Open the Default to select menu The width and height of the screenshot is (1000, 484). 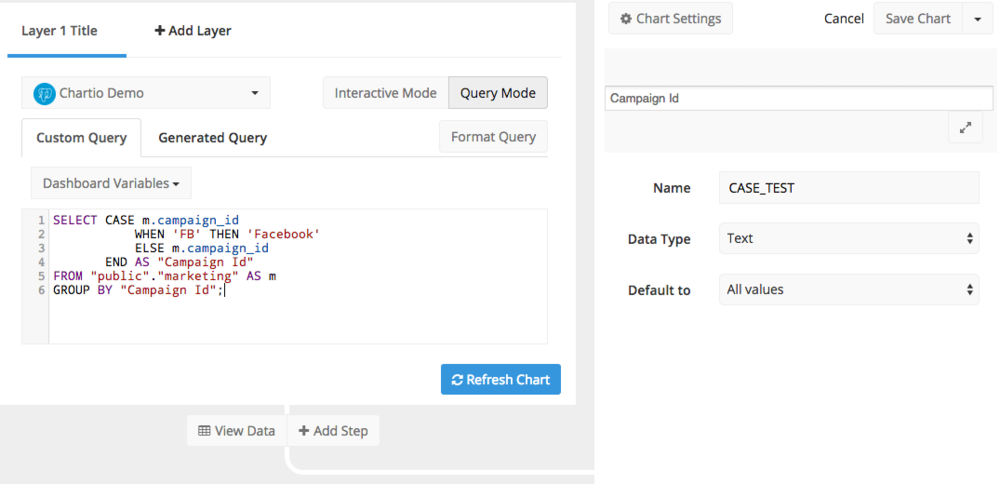tap(849, 290)
